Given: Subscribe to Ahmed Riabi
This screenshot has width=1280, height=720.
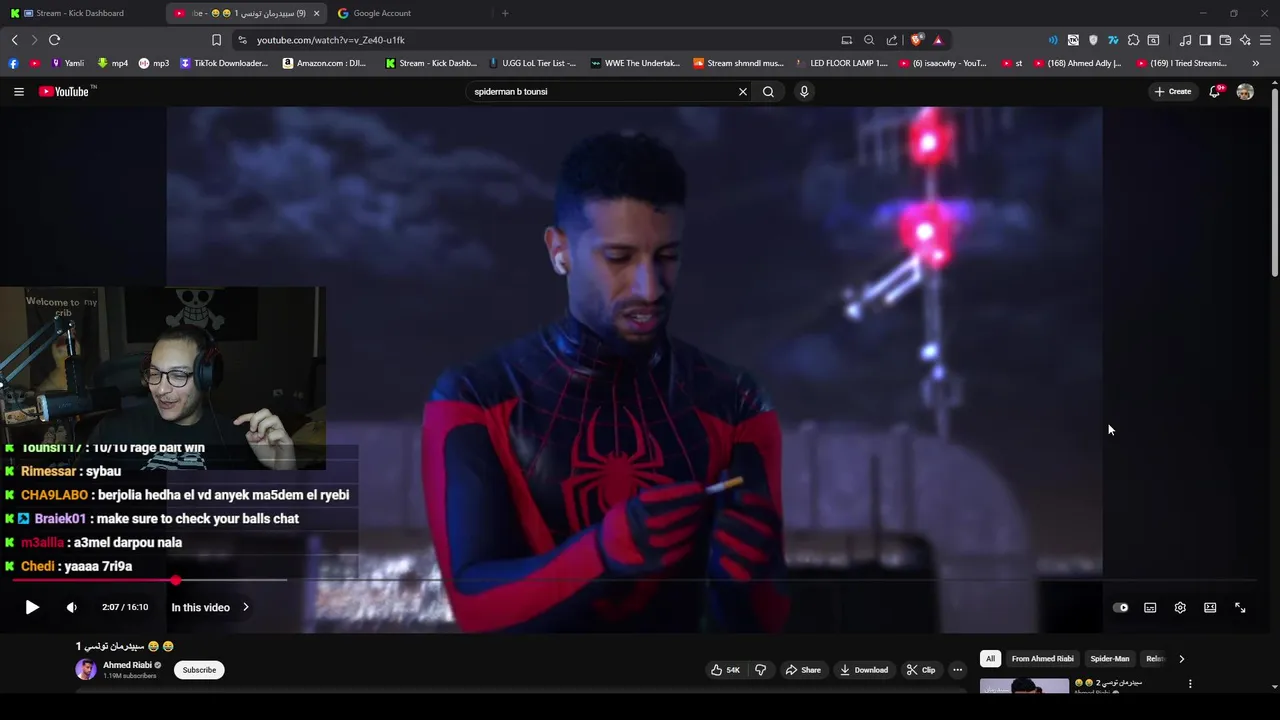Looking at the screenshot, I should (199, 670).
